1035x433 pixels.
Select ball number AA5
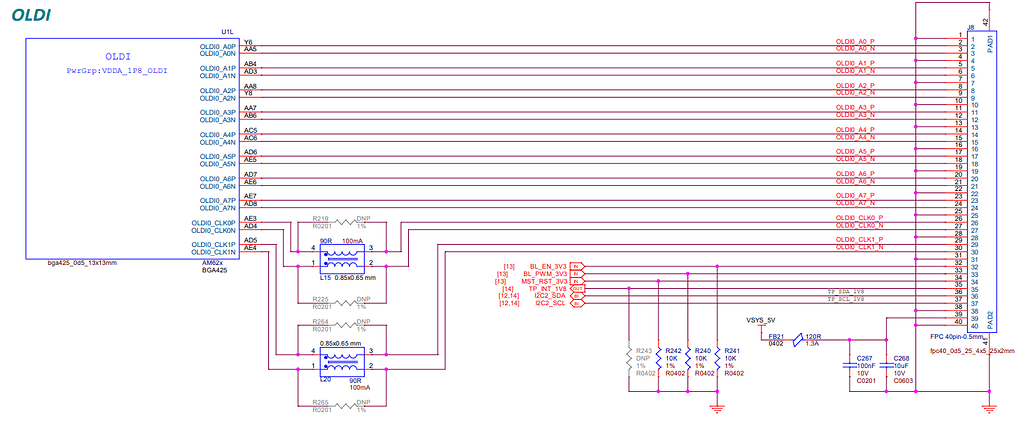(250, 50)
